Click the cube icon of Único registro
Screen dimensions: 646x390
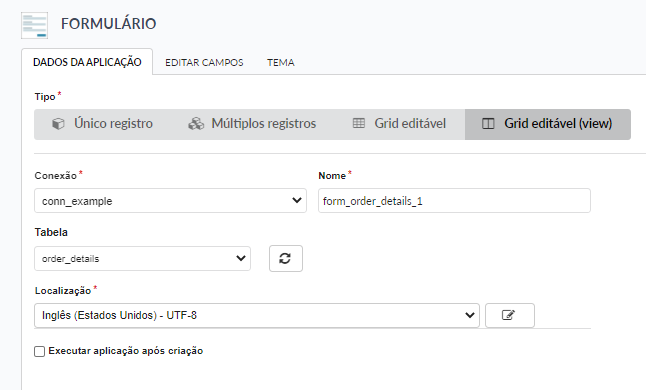(x=59, y=124)
